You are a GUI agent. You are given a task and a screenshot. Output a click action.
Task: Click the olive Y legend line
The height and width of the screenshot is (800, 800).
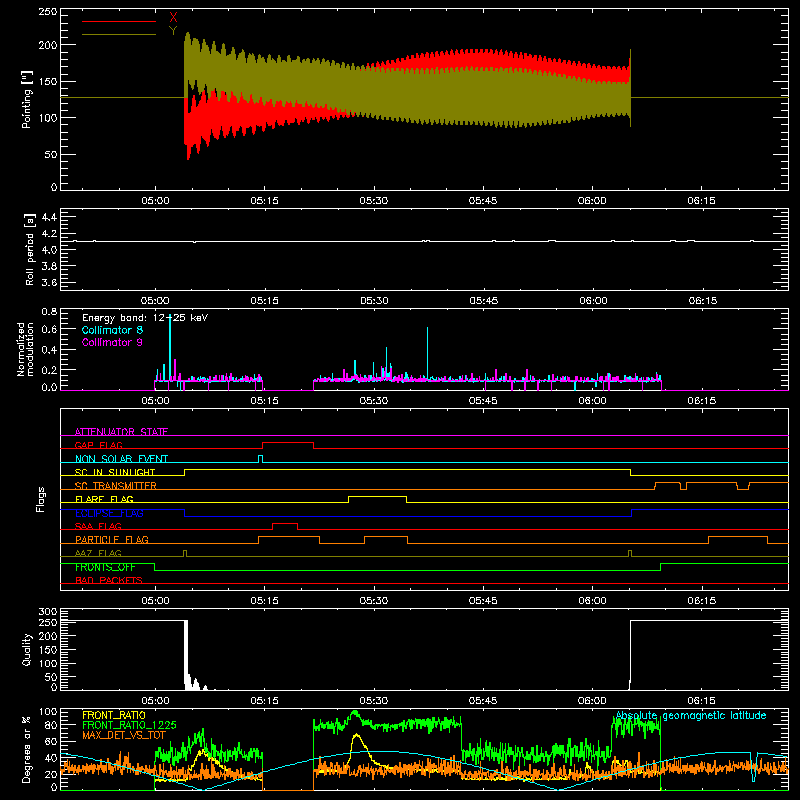click(119, 34)
